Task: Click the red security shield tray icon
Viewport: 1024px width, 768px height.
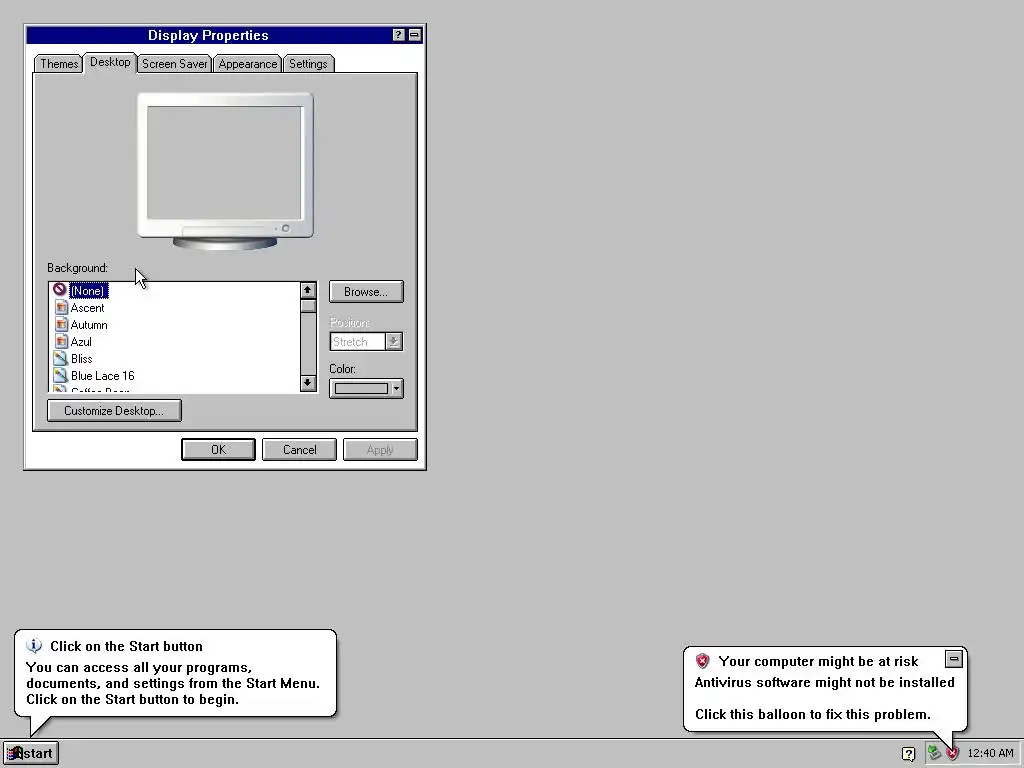Action: [x=953, y=754]
